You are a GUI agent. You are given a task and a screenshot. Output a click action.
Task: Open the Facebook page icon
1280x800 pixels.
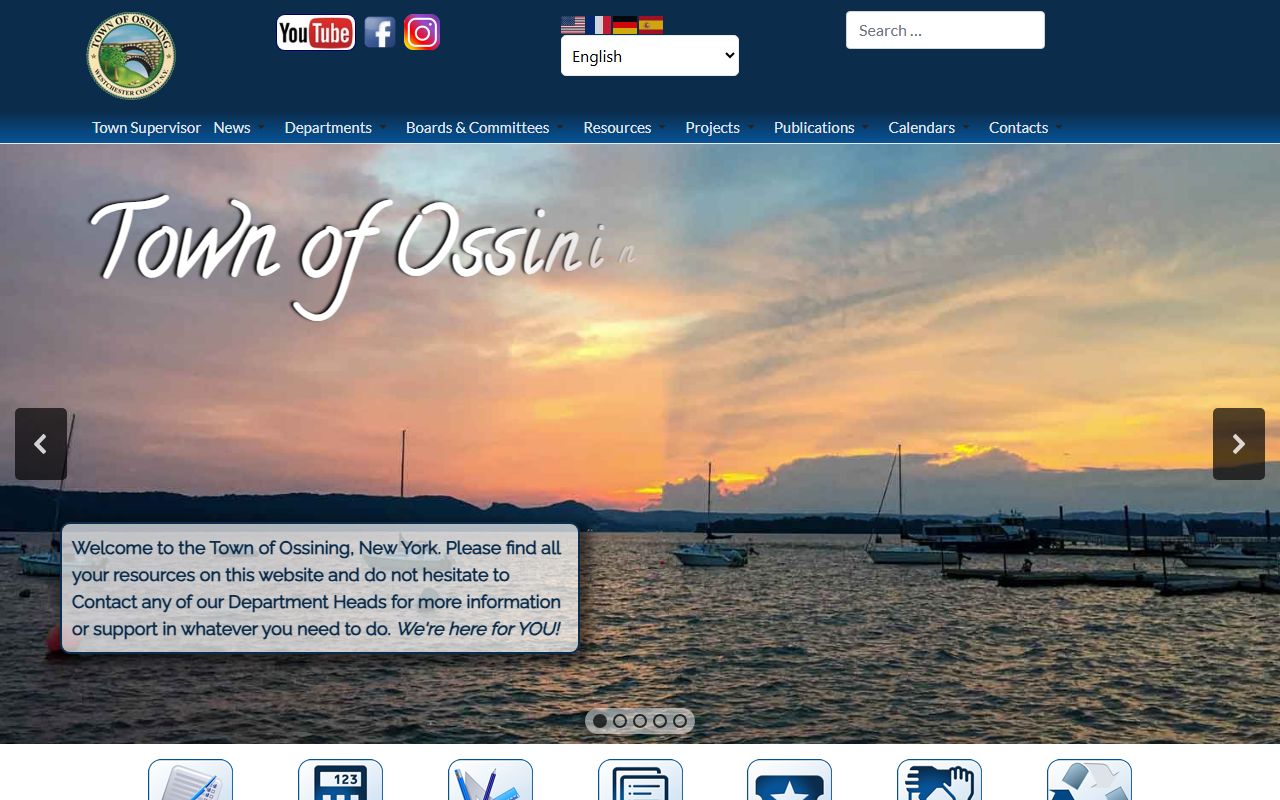pos(379,33)
